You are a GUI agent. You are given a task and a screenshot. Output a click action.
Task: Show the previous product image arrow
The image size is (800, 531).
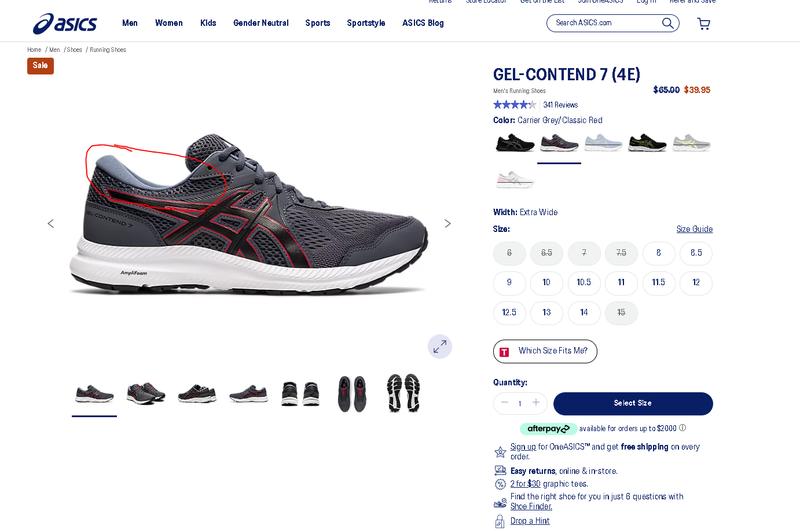point(51,223)
